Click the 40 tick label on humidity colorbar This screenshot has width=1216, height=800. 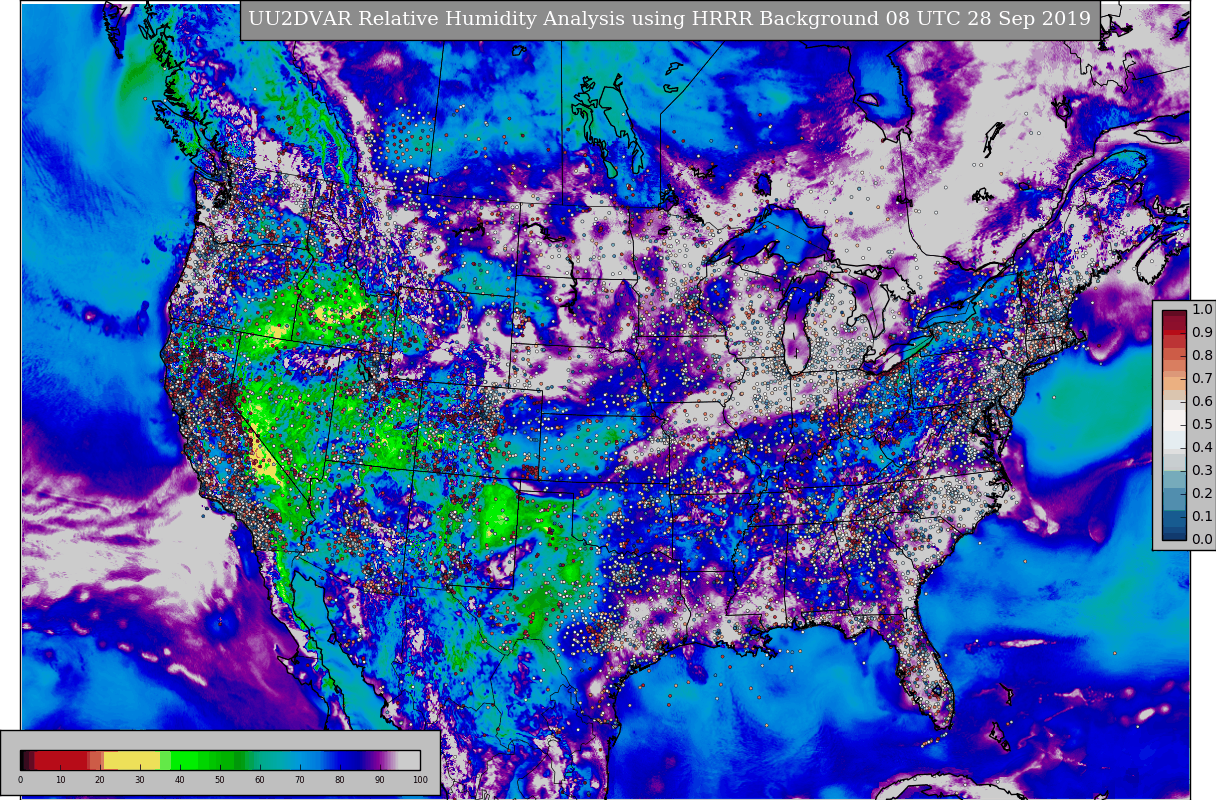(x=180, y=780)
